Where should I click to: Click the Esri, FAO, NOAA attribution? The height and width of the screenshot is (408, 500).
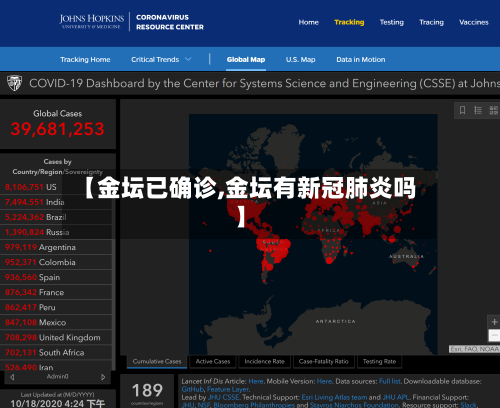(474, 349)
